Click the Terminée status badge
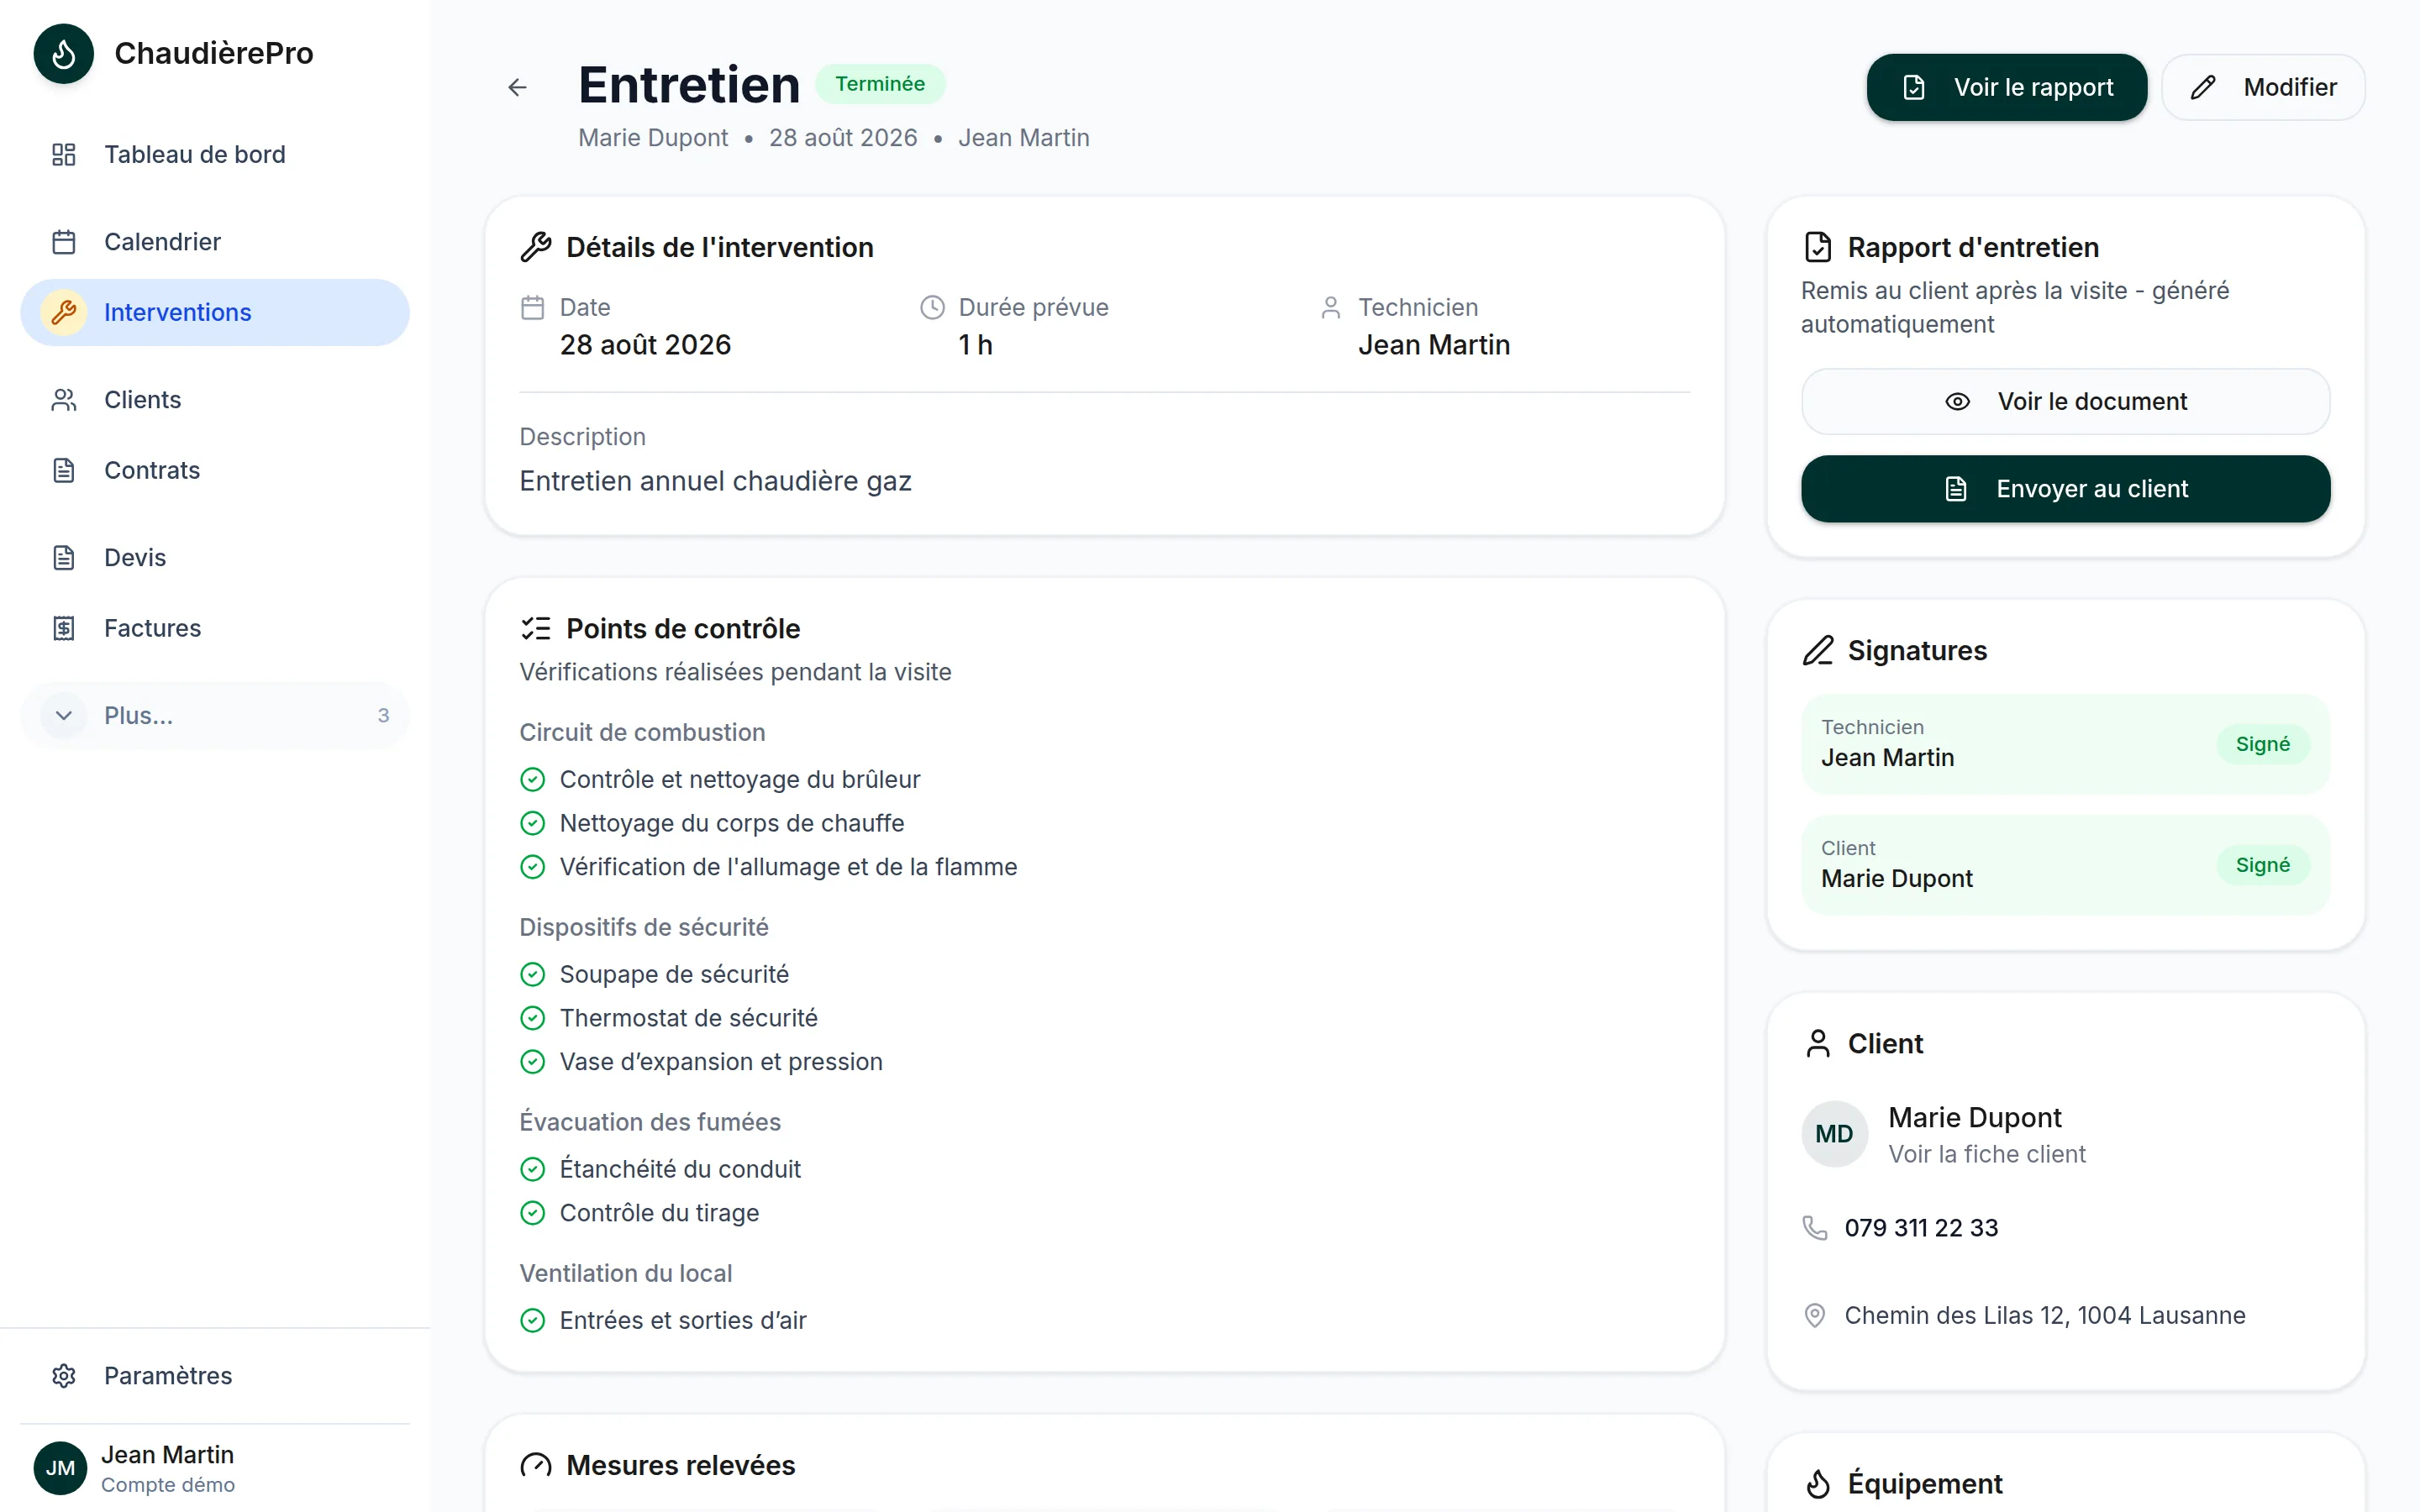The image size is (2420, 1512). click(880, 84)
